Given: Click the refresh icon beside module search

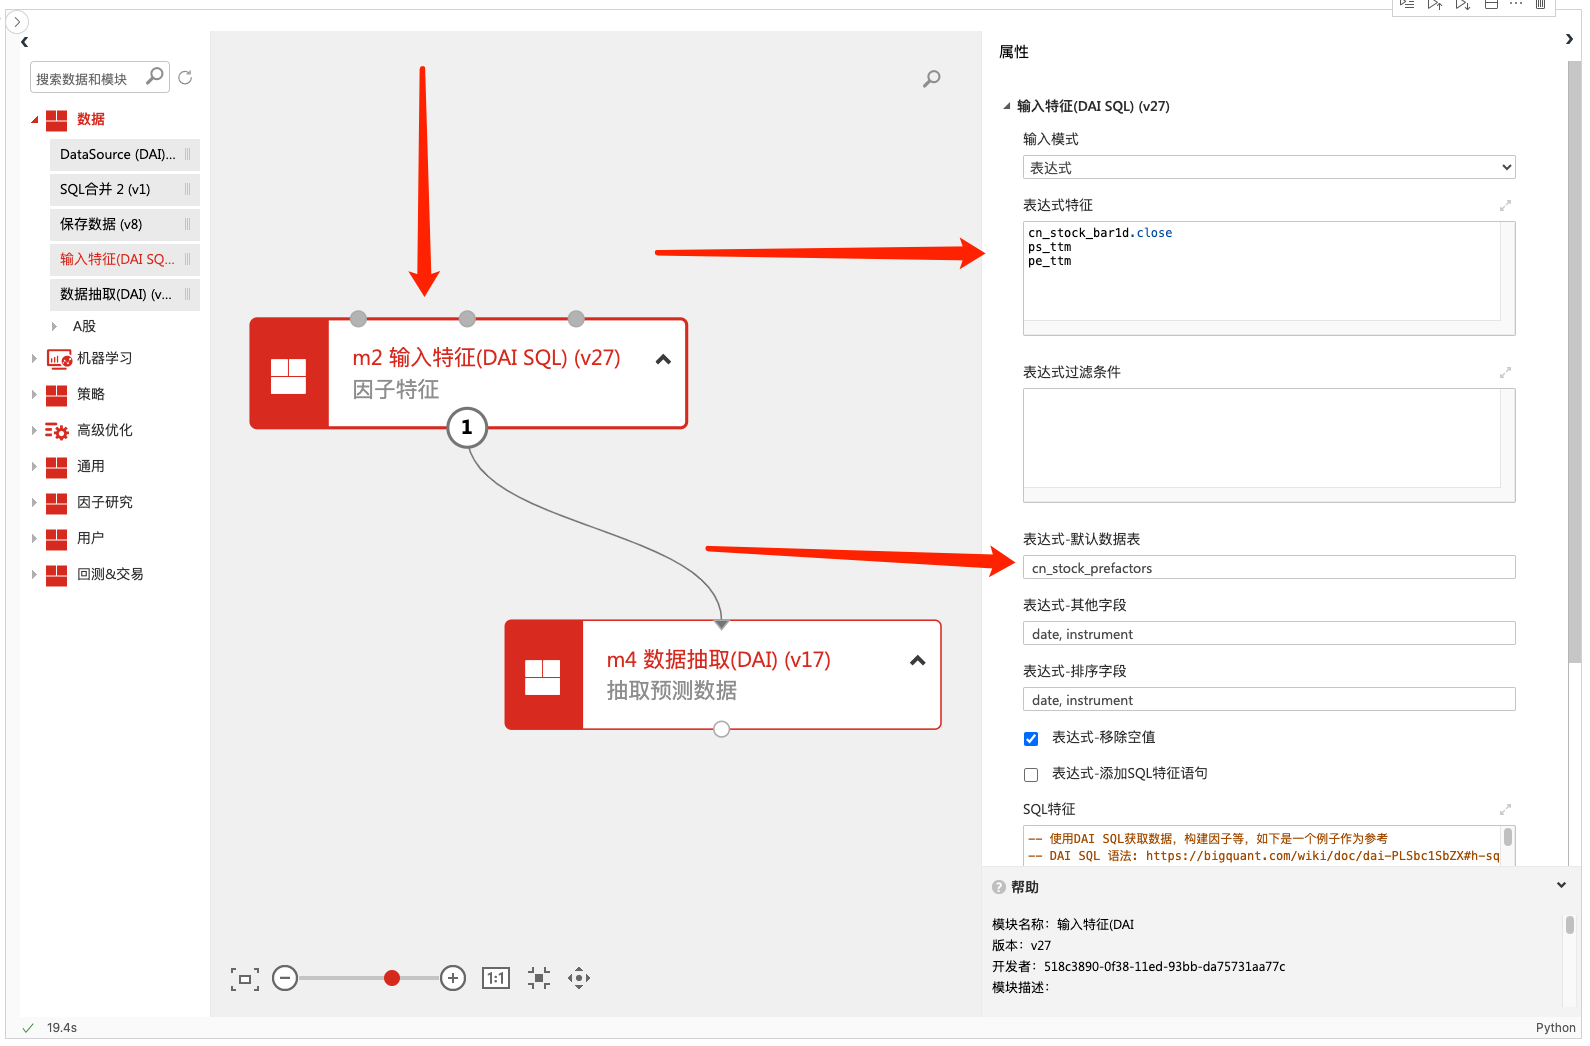Looking at the screenshot, I should (x=185, y=78).
